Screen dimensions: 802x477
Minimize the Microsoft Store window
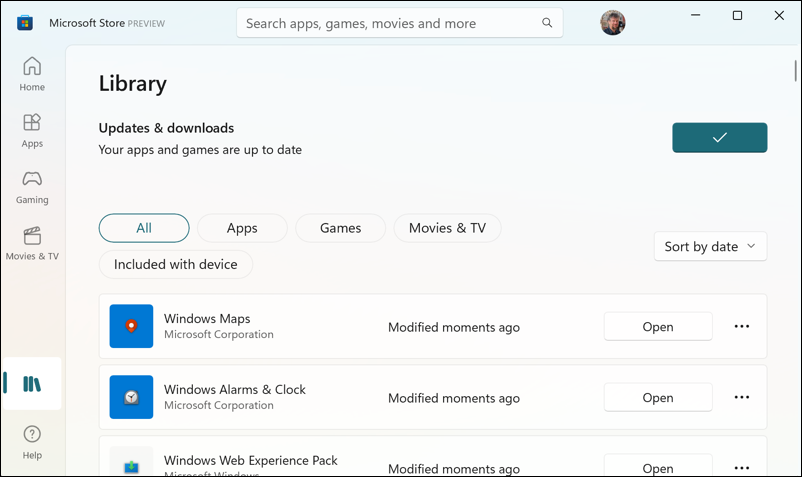point(695,15)
